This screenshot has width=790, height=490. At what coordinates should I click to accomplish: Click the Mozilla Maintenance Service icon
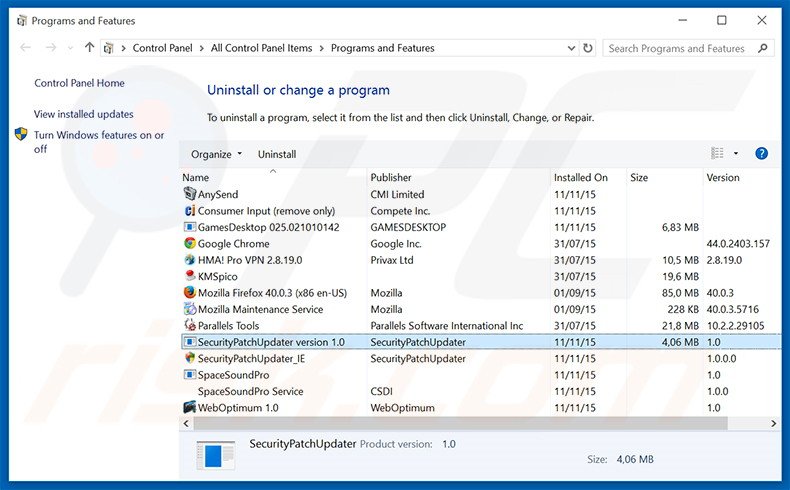[189, 309]
